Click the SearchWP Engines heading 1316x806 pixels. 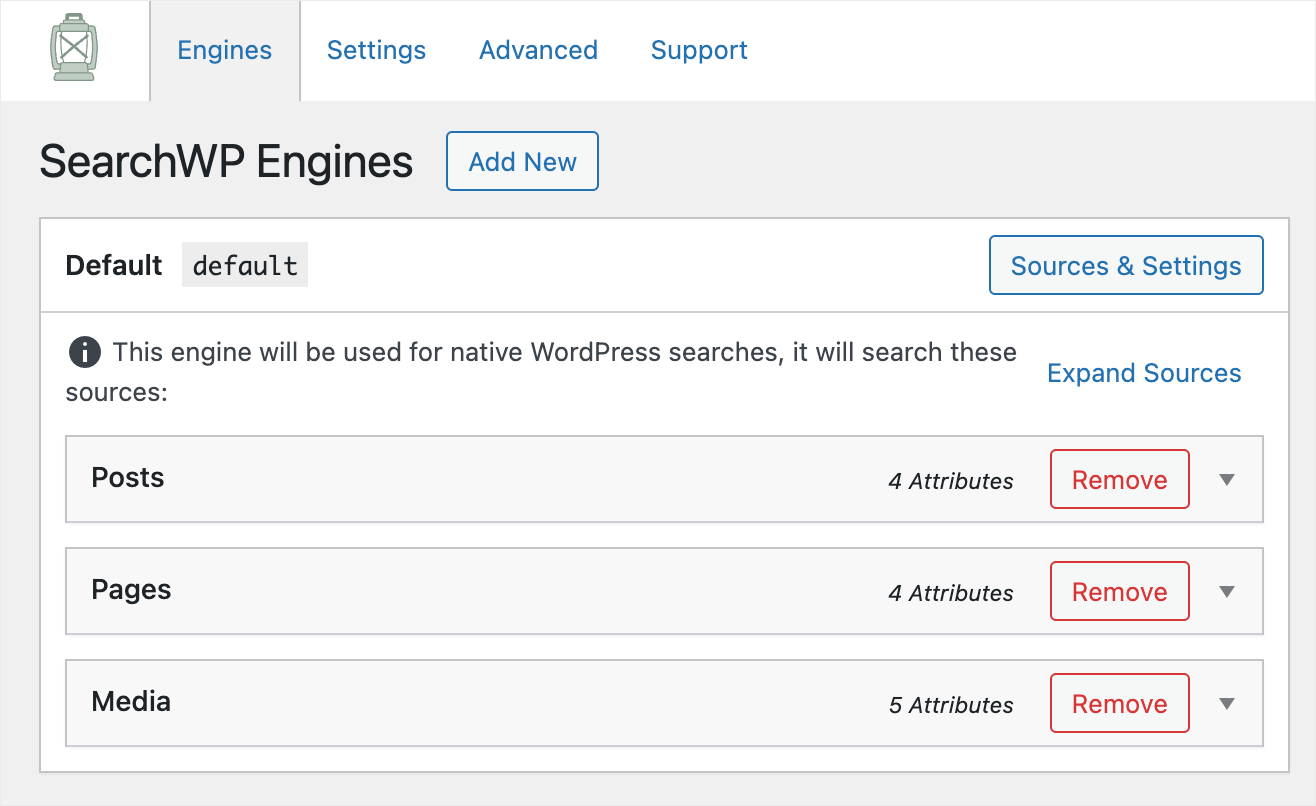[x=226, y=162]
